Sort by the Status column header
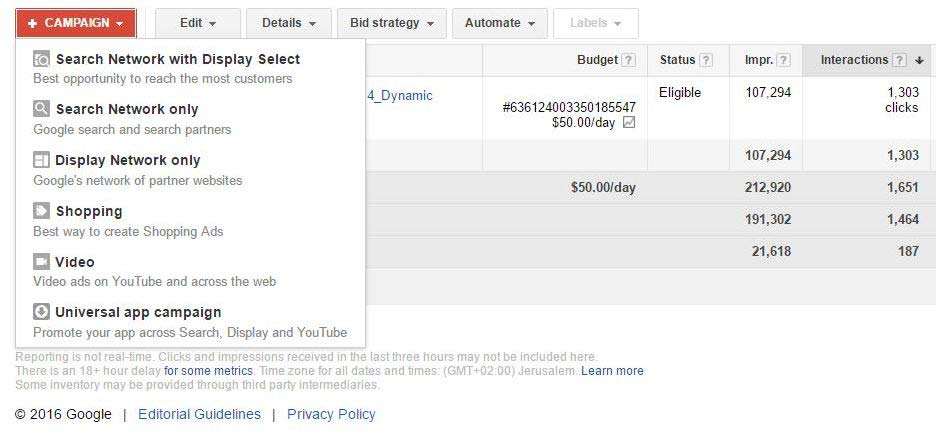Viewport: 936px width, 439px height. click(x=678, y=60)
